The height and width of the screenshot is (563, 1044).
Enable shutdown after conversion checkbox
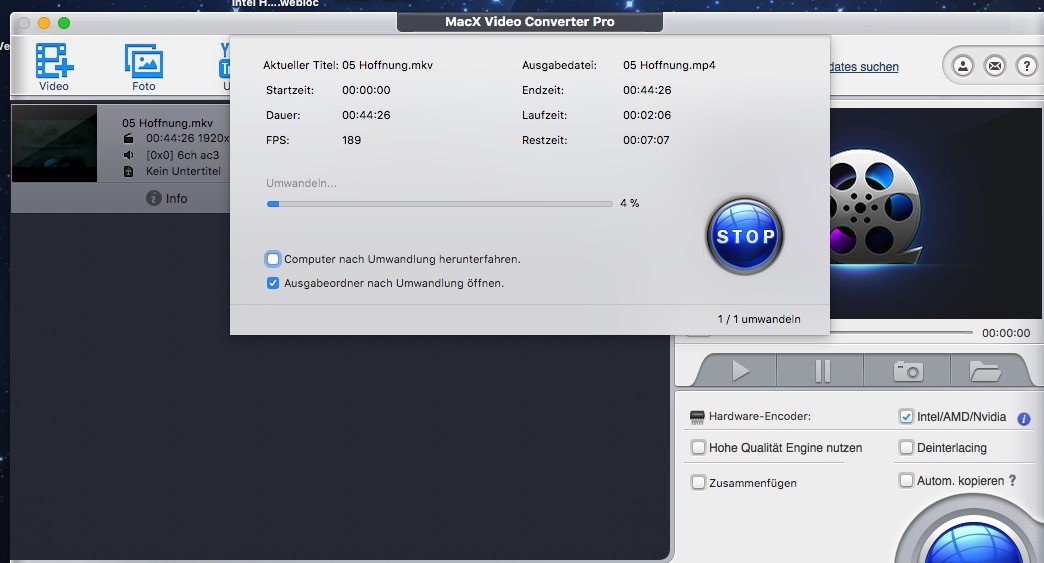point(272,259)
